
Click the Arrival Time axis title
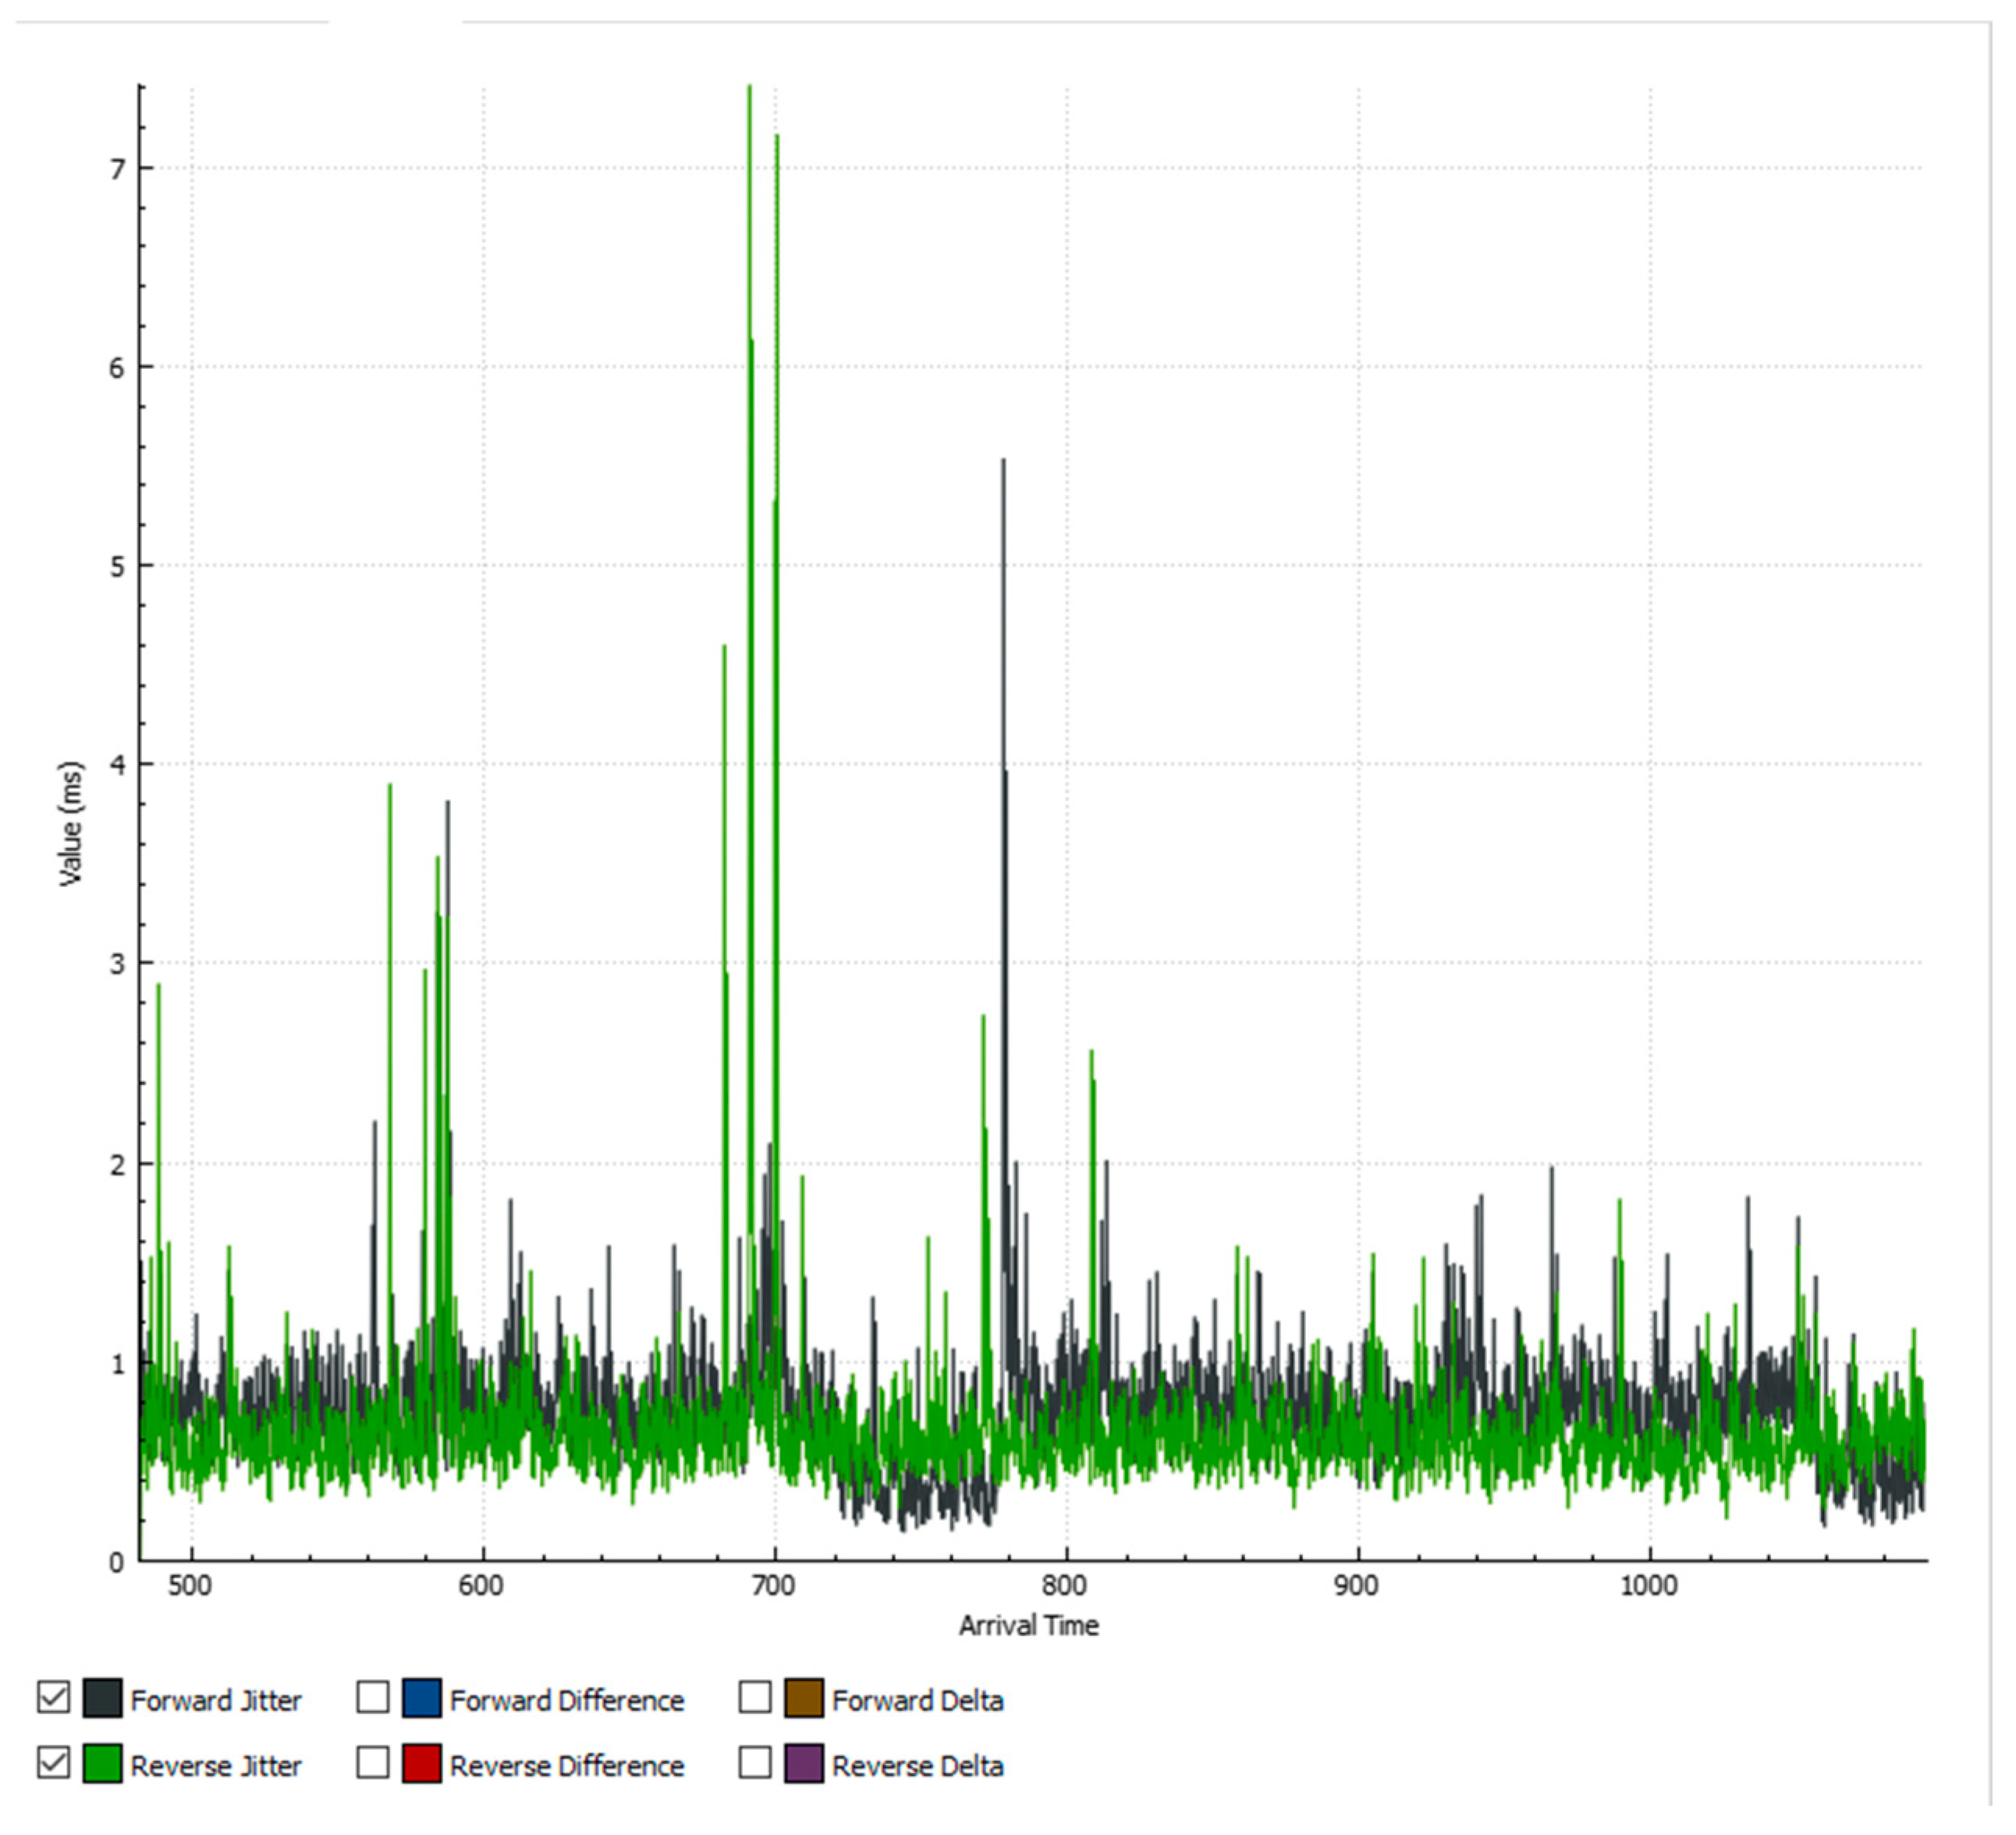[1028, 1626]
